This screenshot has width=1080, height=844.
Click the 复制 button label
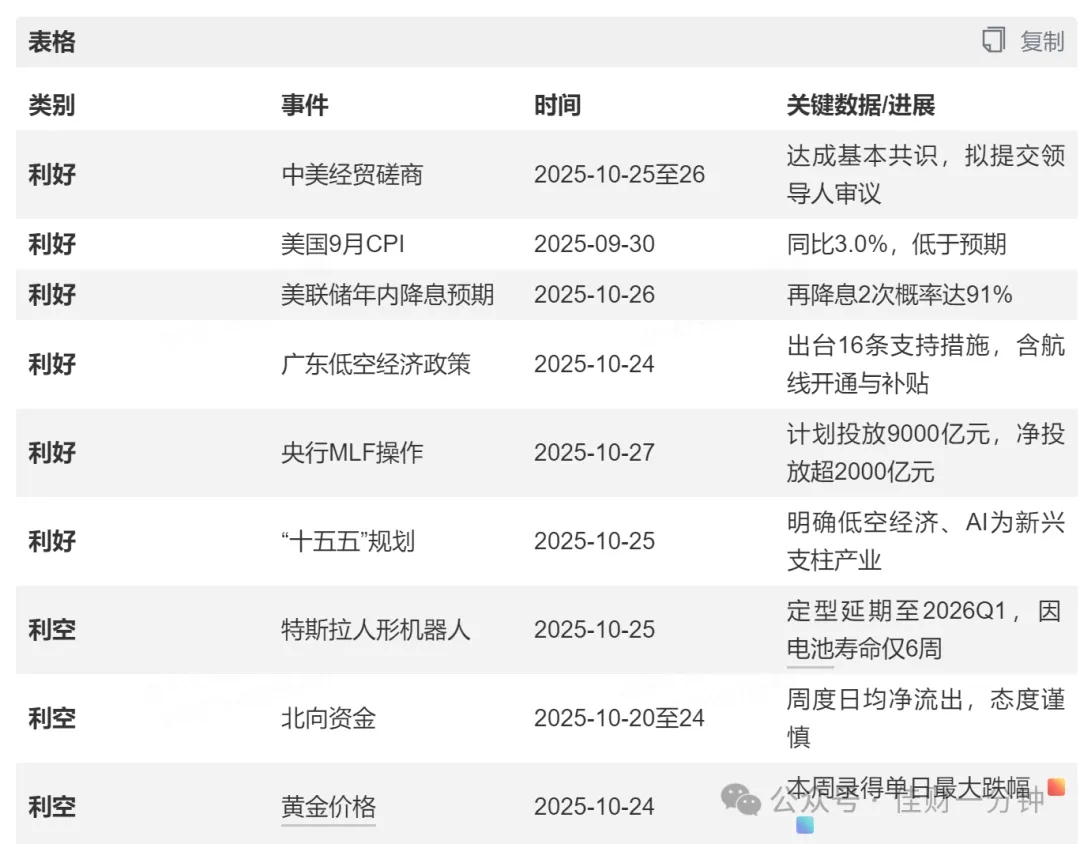1042,41
